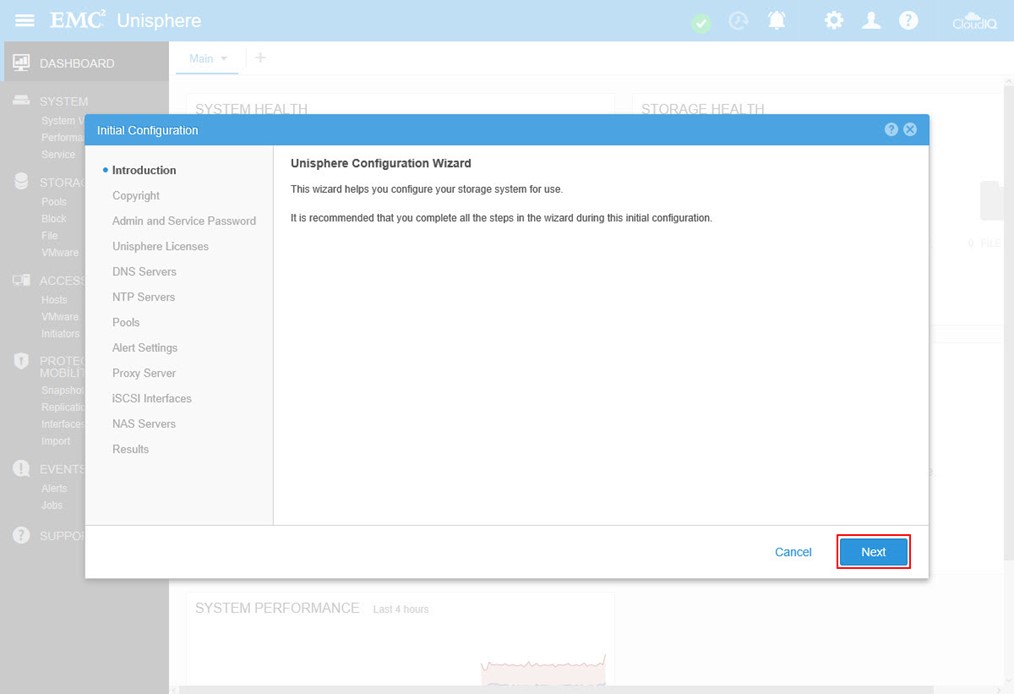Open Hosts under Access in sidebar
Image resolution: width=1014 pixels, height=694 pixels.
click(54, 299)
